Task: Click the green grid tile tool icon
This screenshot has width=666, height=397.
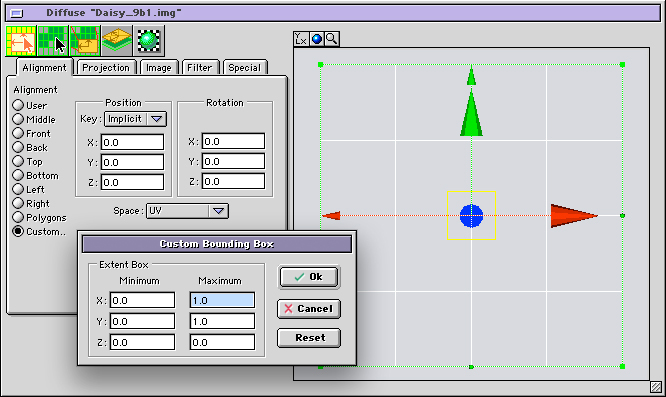Action: (x=53, y=41)
